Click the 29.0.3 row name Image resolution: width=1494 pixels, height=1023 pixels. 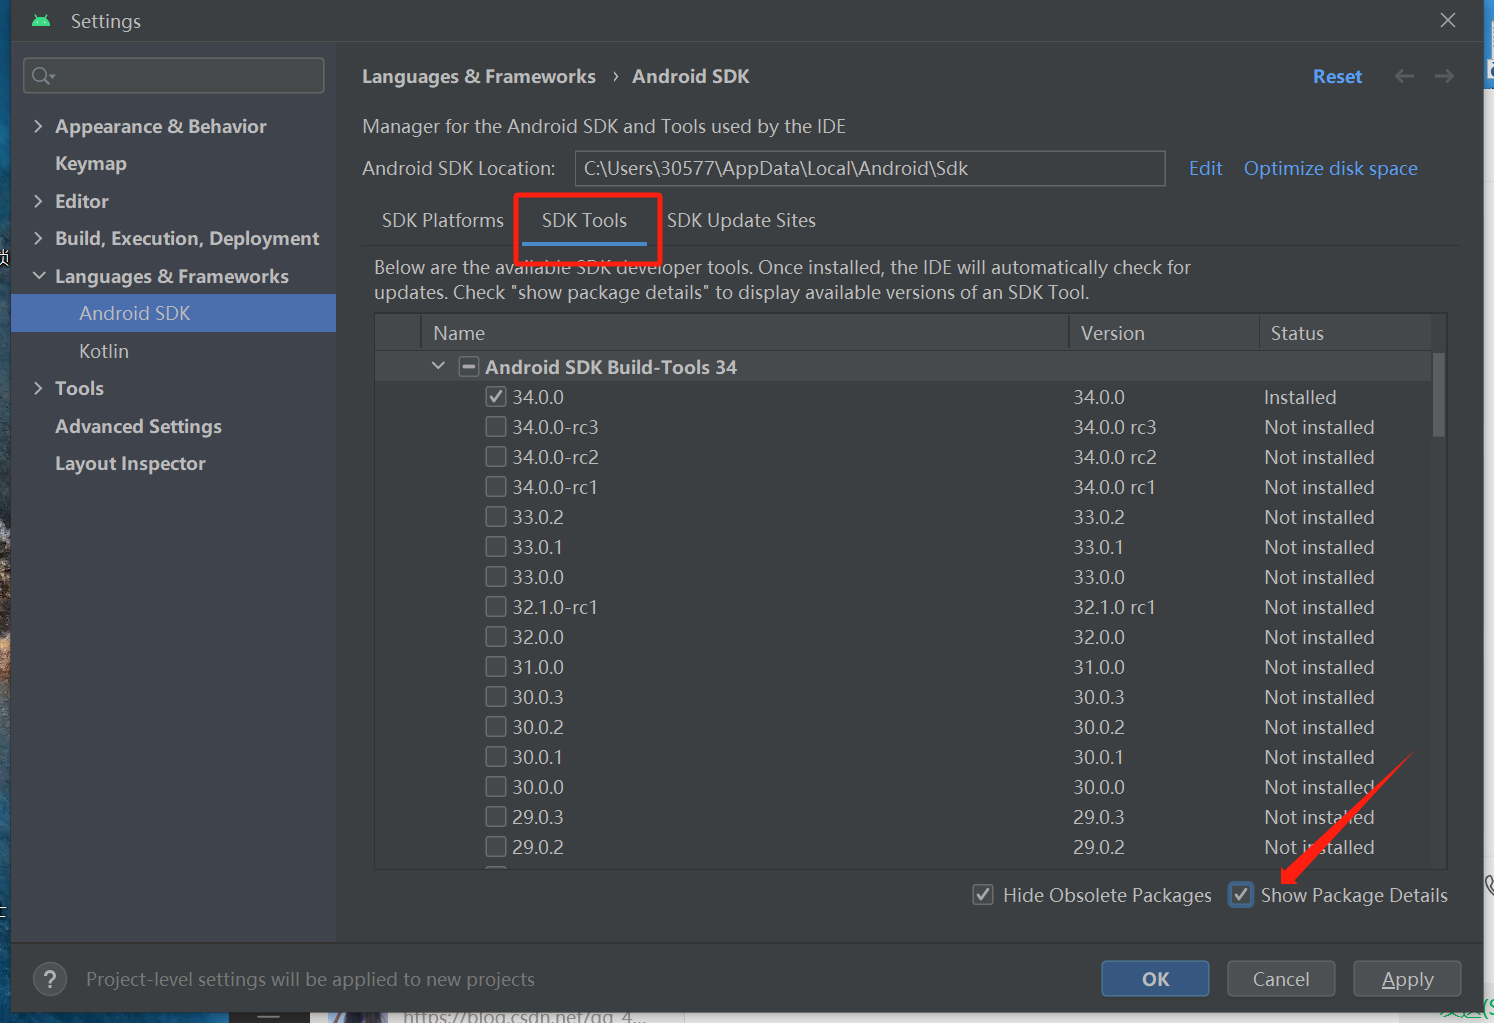click(x=538, y=817)
